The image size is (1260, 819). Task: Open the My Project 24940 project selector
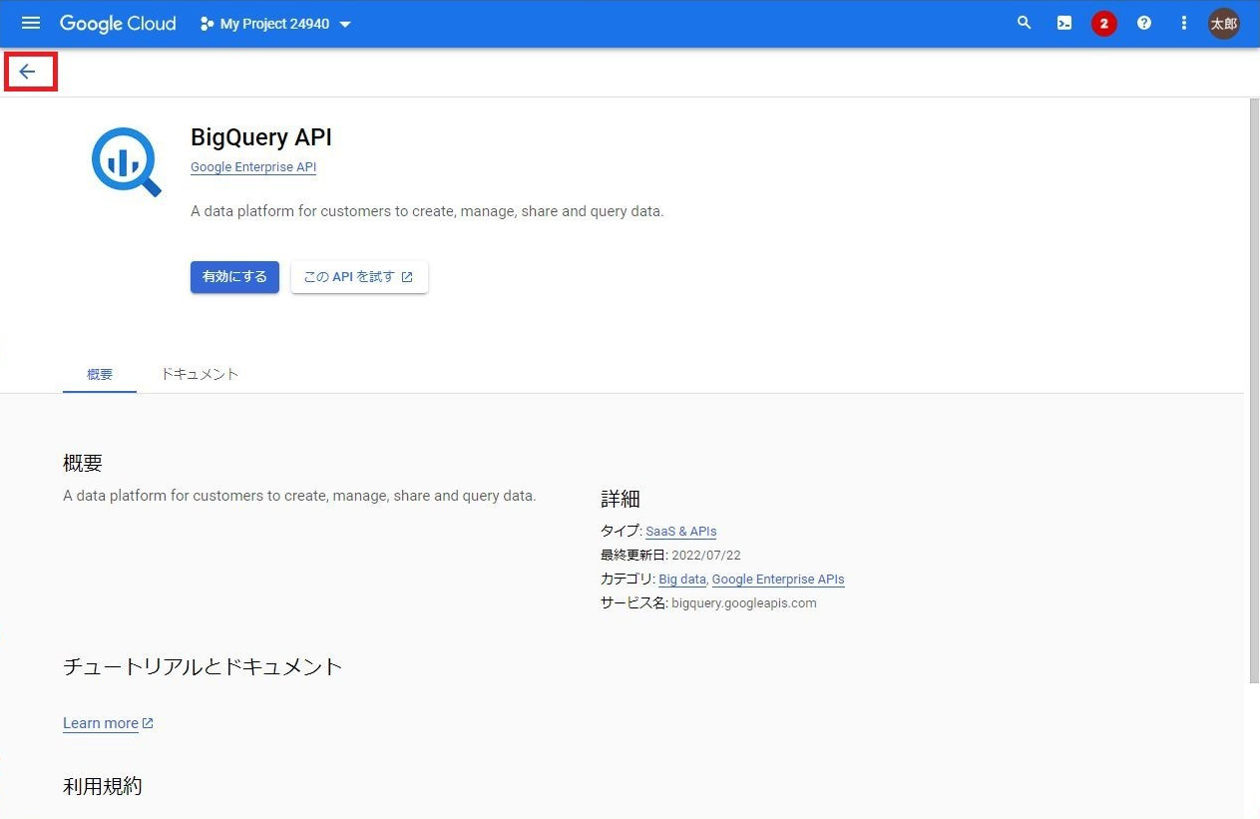coord(276,24)
